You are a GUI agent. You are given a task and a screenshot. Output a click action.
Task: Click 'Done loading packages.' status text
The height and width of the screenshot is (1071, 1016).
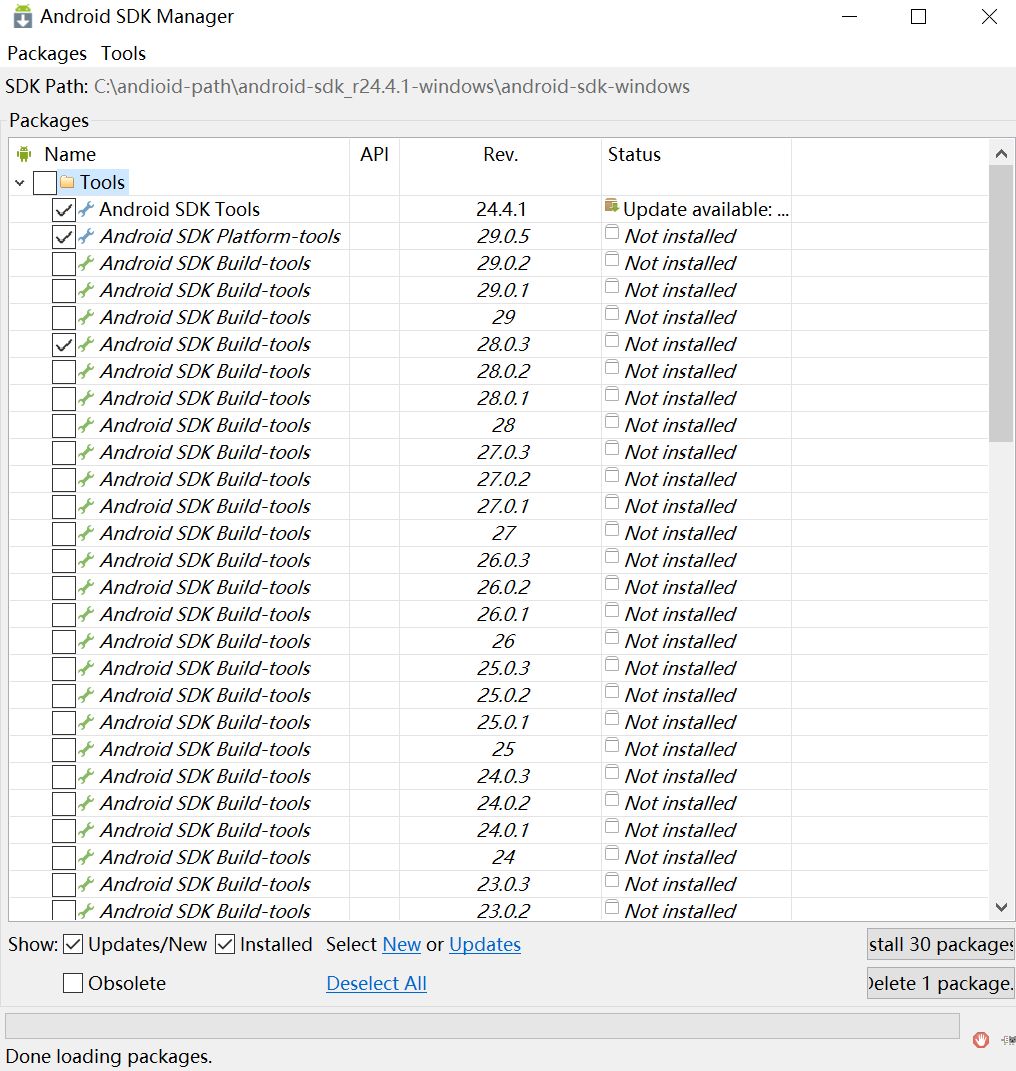(109, 1056)
